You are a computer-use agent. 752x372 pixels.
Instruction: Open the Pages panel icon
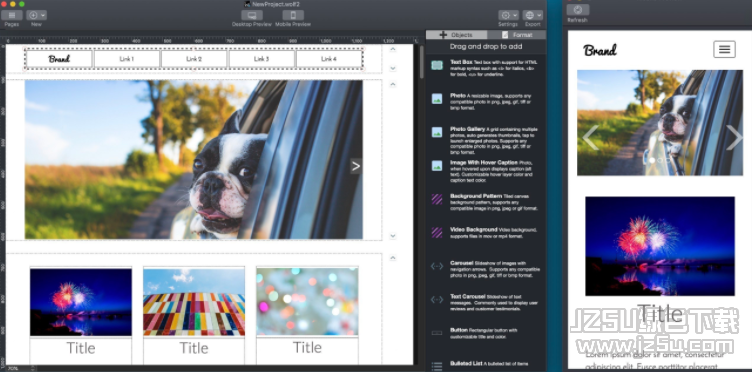click(12, 15)
